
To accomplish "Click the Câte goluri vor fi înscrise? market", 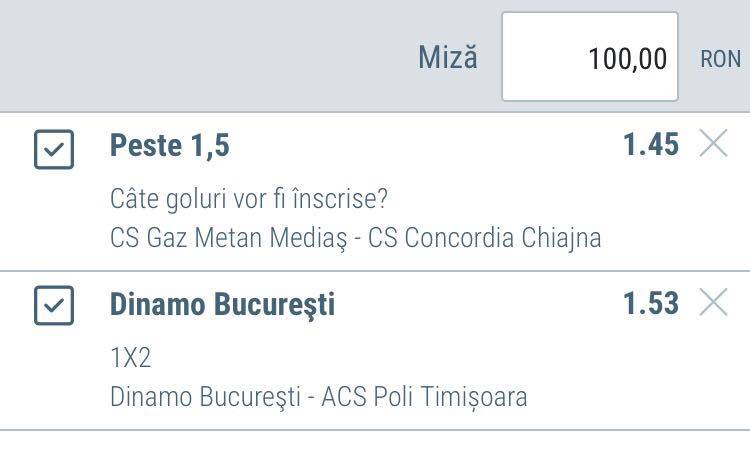I will pyautogui.click(x=249, y=198).
